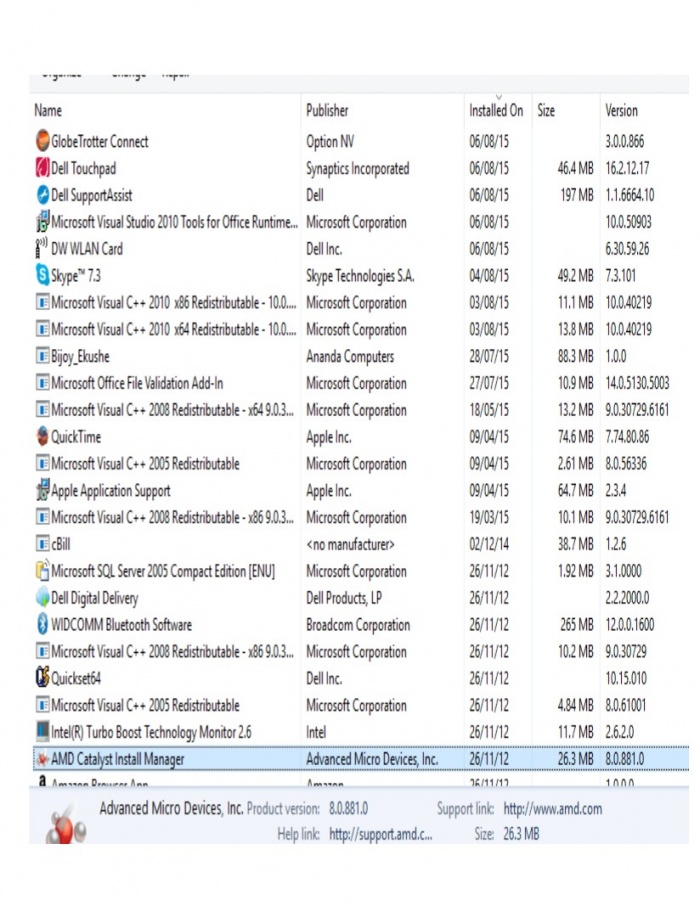Click the QuickTime logo icon
The height and width of the screenshot is (906, 700).
pyautogui.click(x=42, y=436)
